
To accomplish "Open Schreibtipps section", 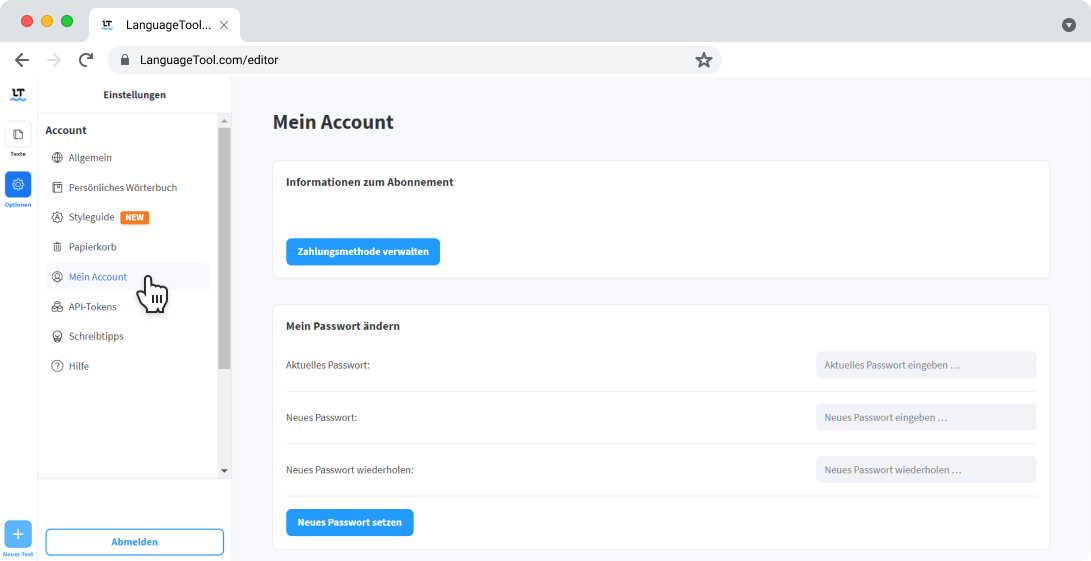I will 127,336.
